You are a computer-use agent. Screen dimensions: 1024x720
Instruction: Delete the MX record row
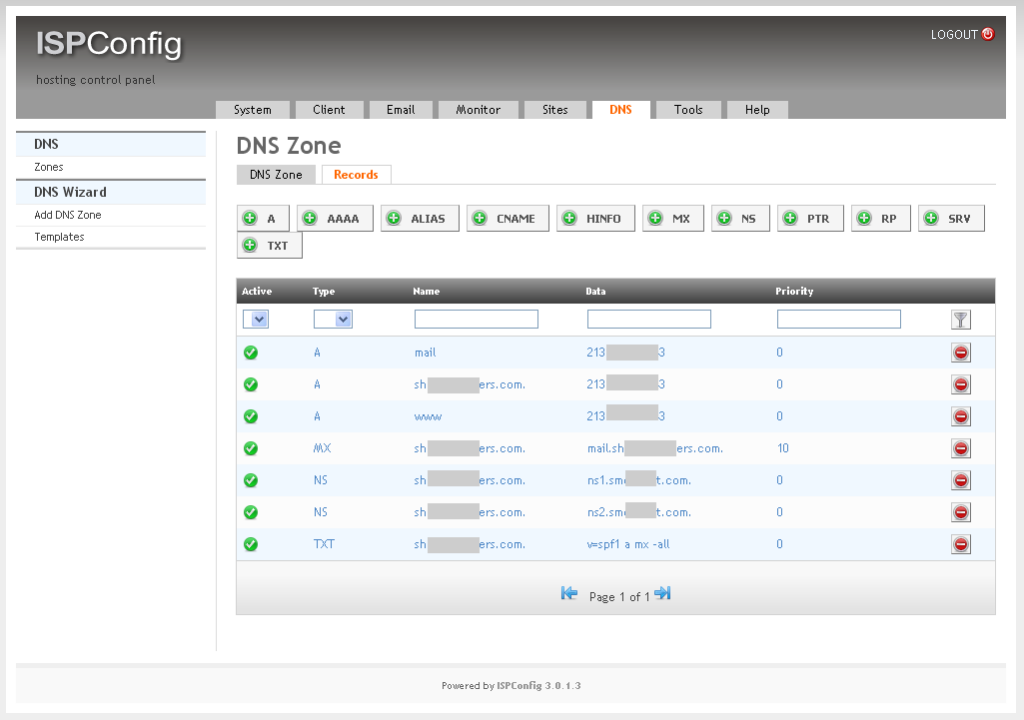click(x=961, y=449)
